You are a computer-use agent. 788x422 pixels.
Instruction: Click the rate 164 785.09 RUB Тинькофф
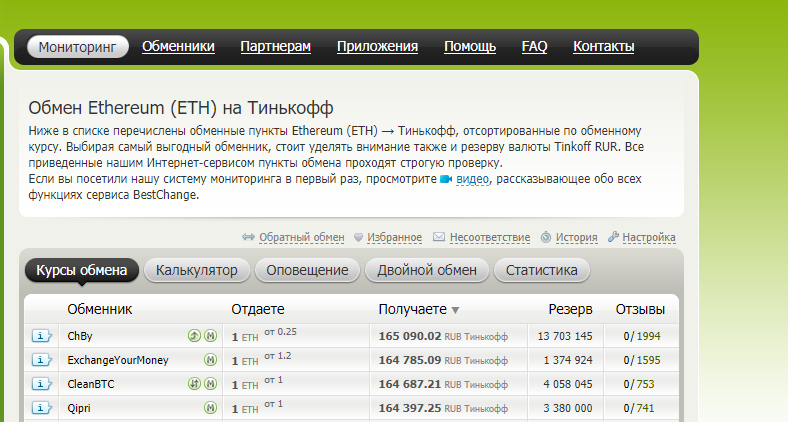(443, 360)
